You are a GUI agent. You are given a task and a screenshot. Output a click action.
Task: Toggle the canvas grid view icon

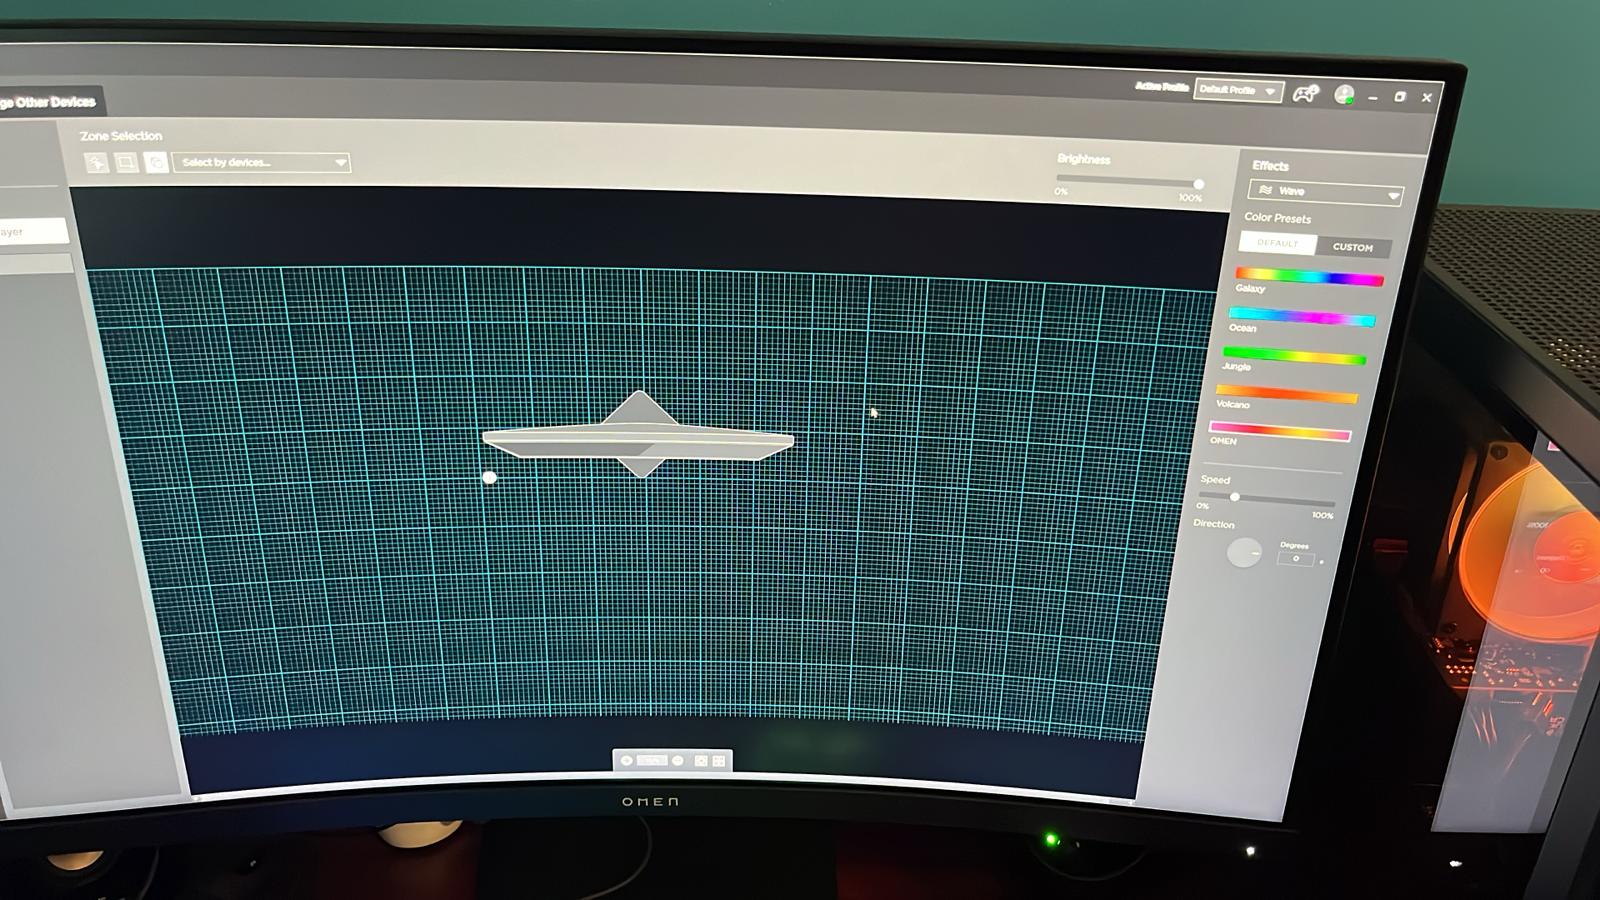[x=719, y=762]
